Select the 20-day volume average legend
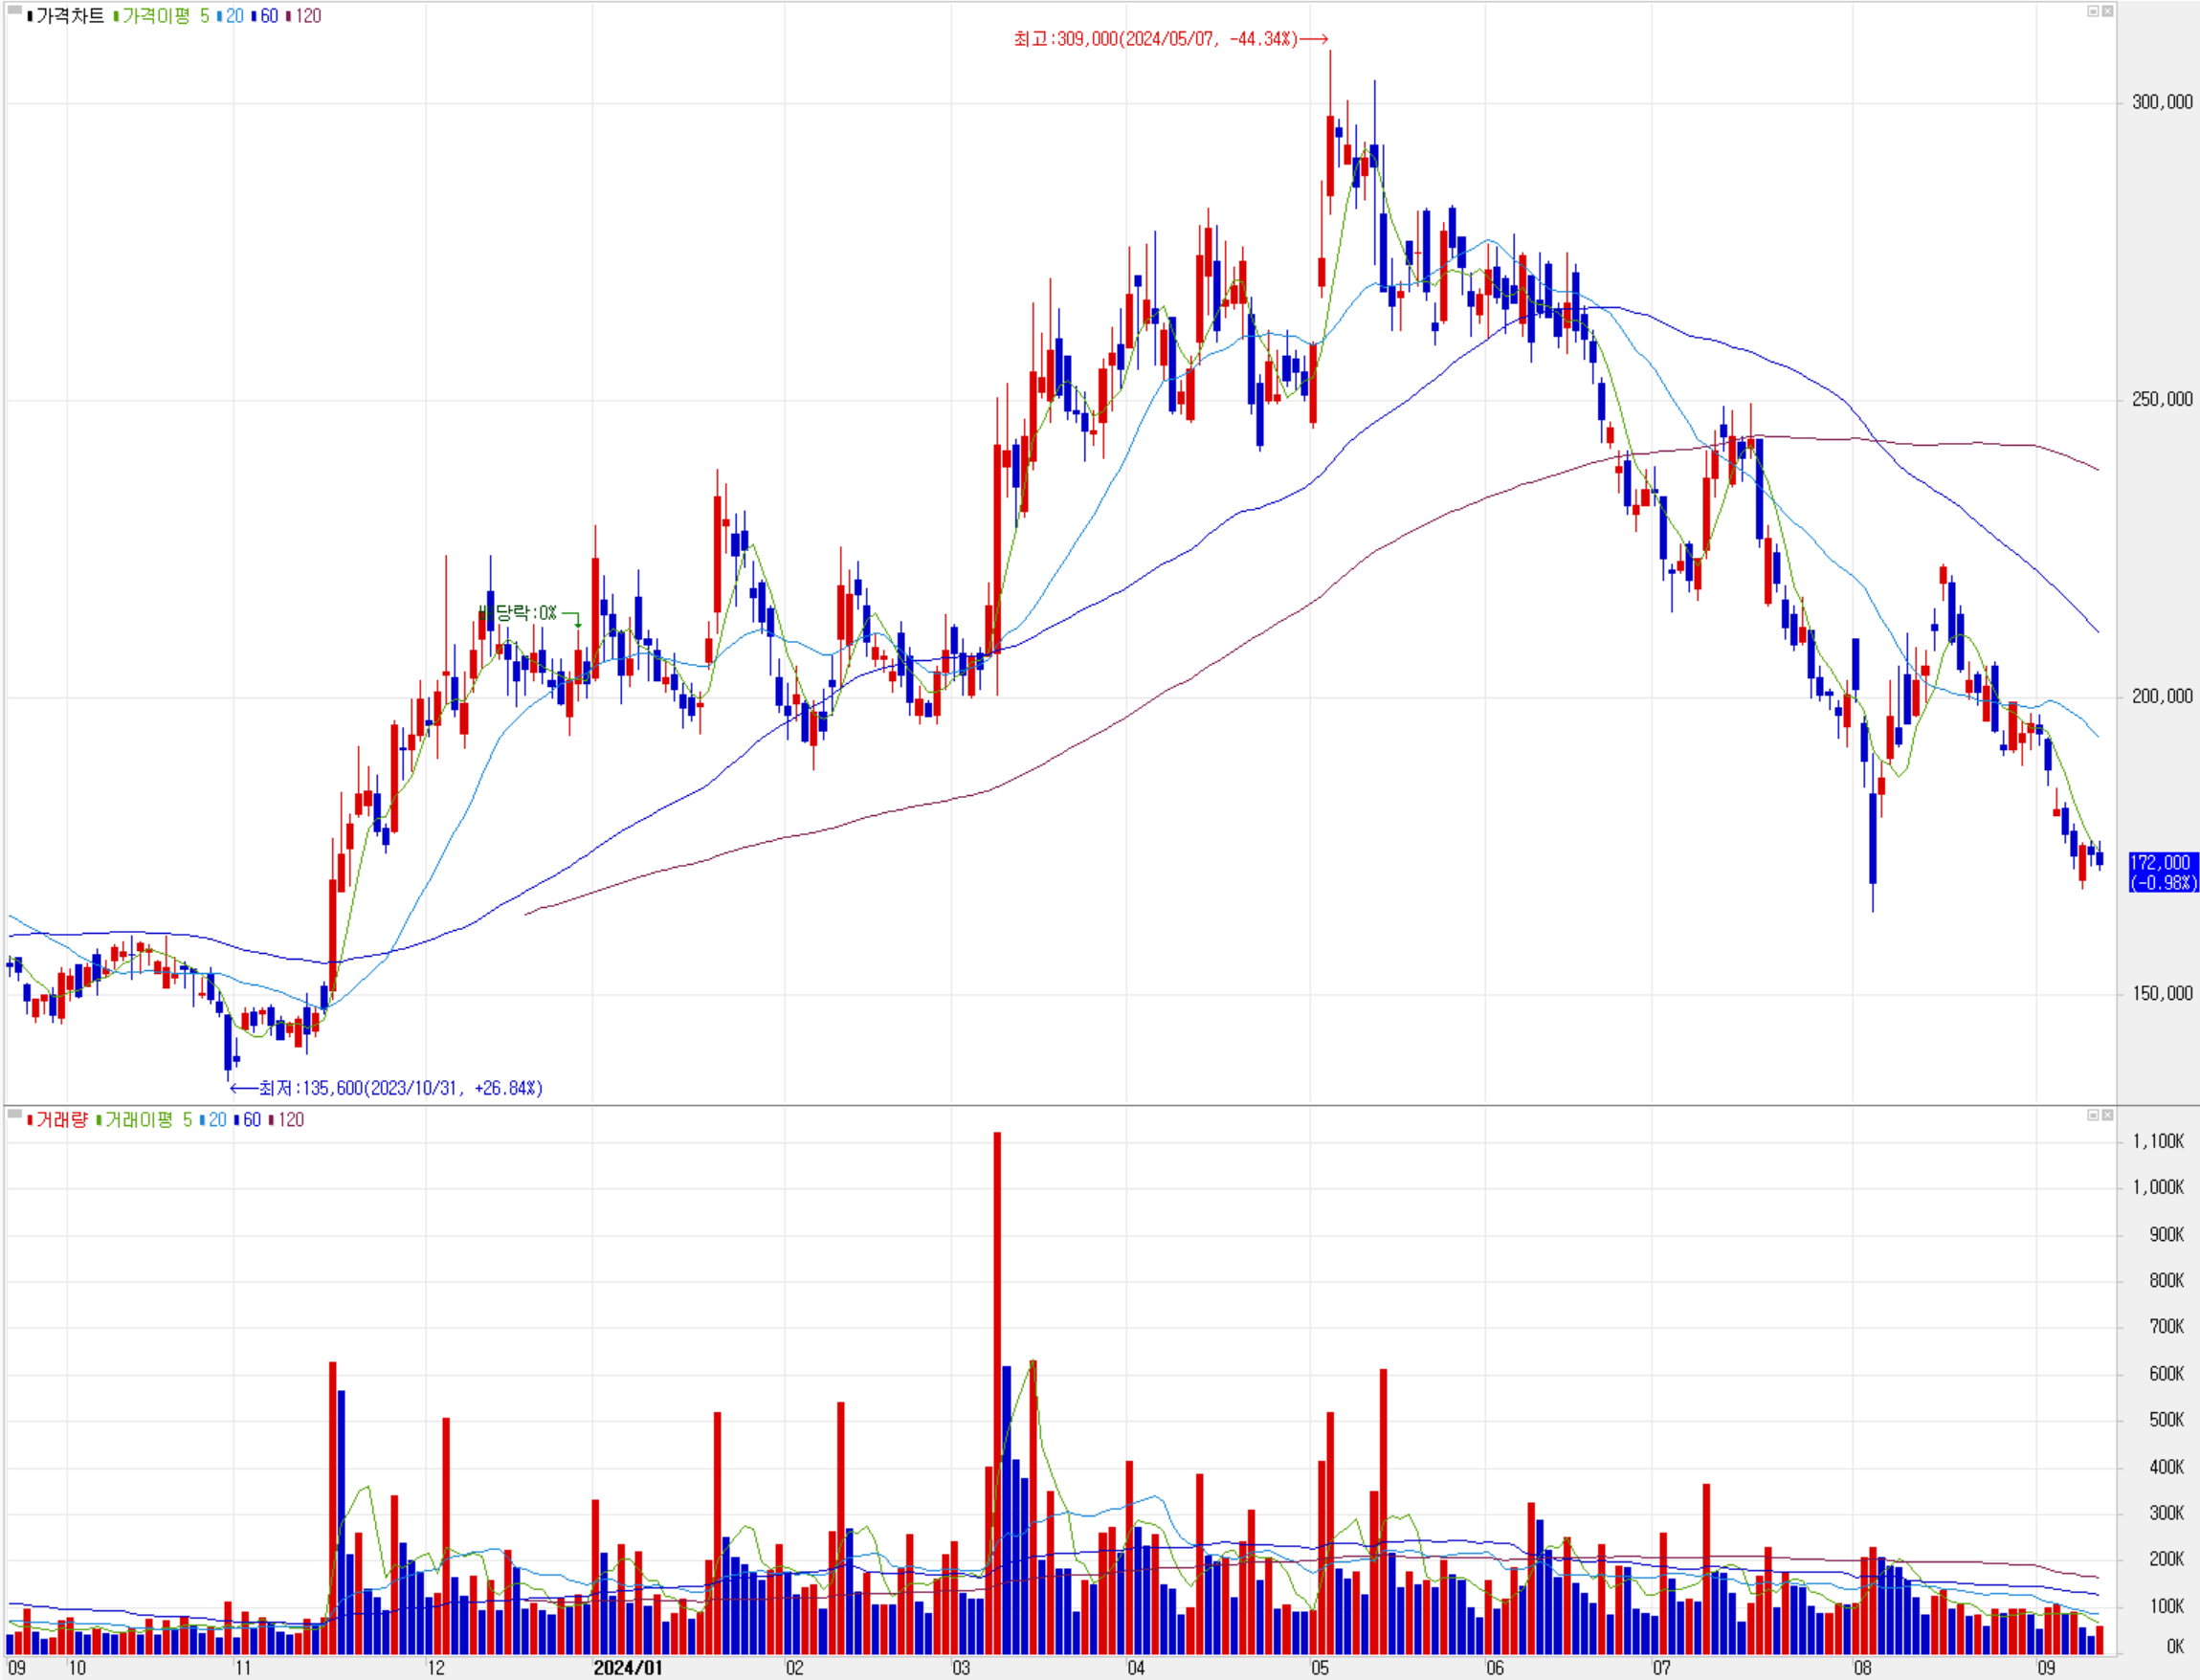Viewport: 2200px width, 1680px height. (216, 1120)
